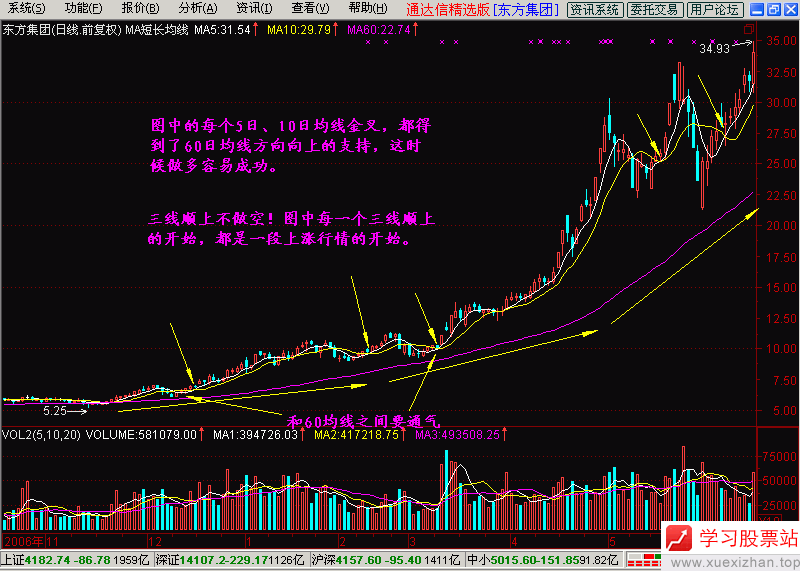Open the 功能(F) menu

click(x=83, y=8)
